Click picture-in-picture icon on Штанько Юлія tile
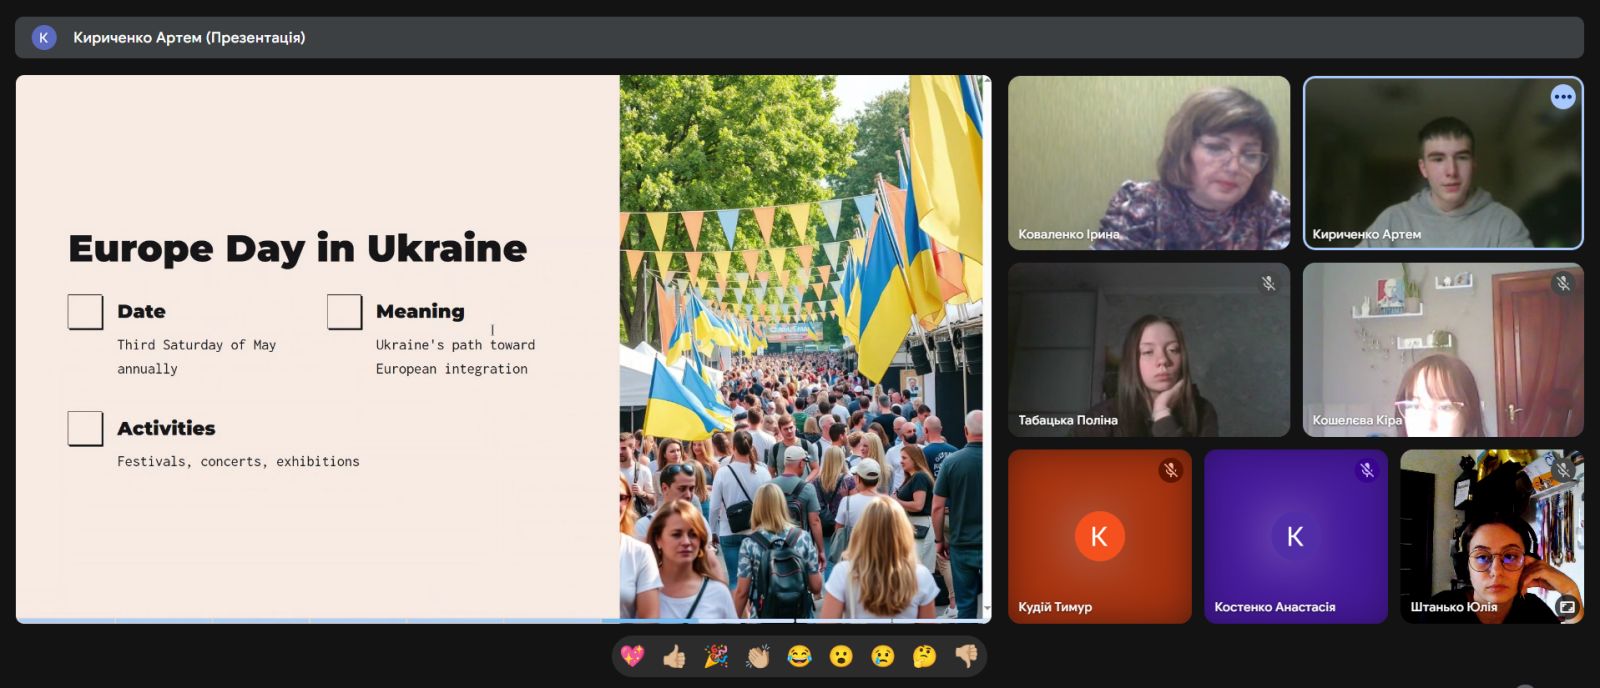 [x=1567, y=606]
